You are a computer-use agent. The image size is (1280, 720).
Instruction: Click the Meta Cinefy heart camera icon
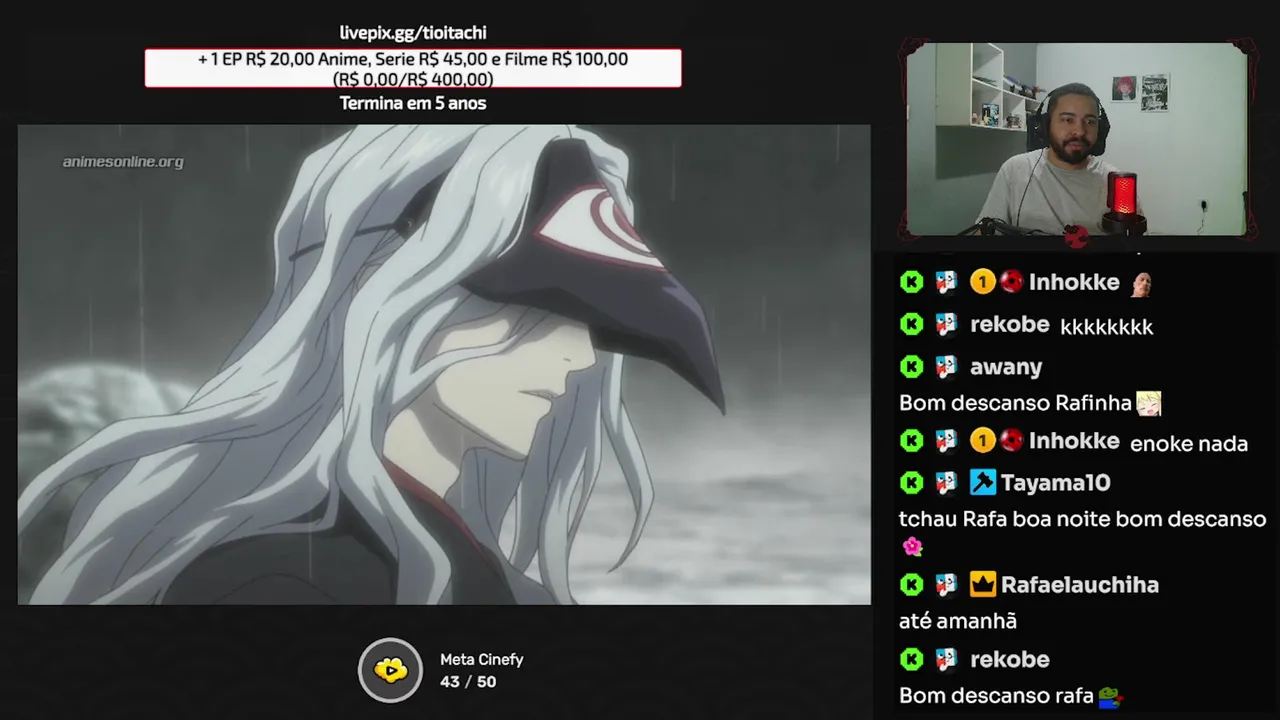tap(391, 670)
